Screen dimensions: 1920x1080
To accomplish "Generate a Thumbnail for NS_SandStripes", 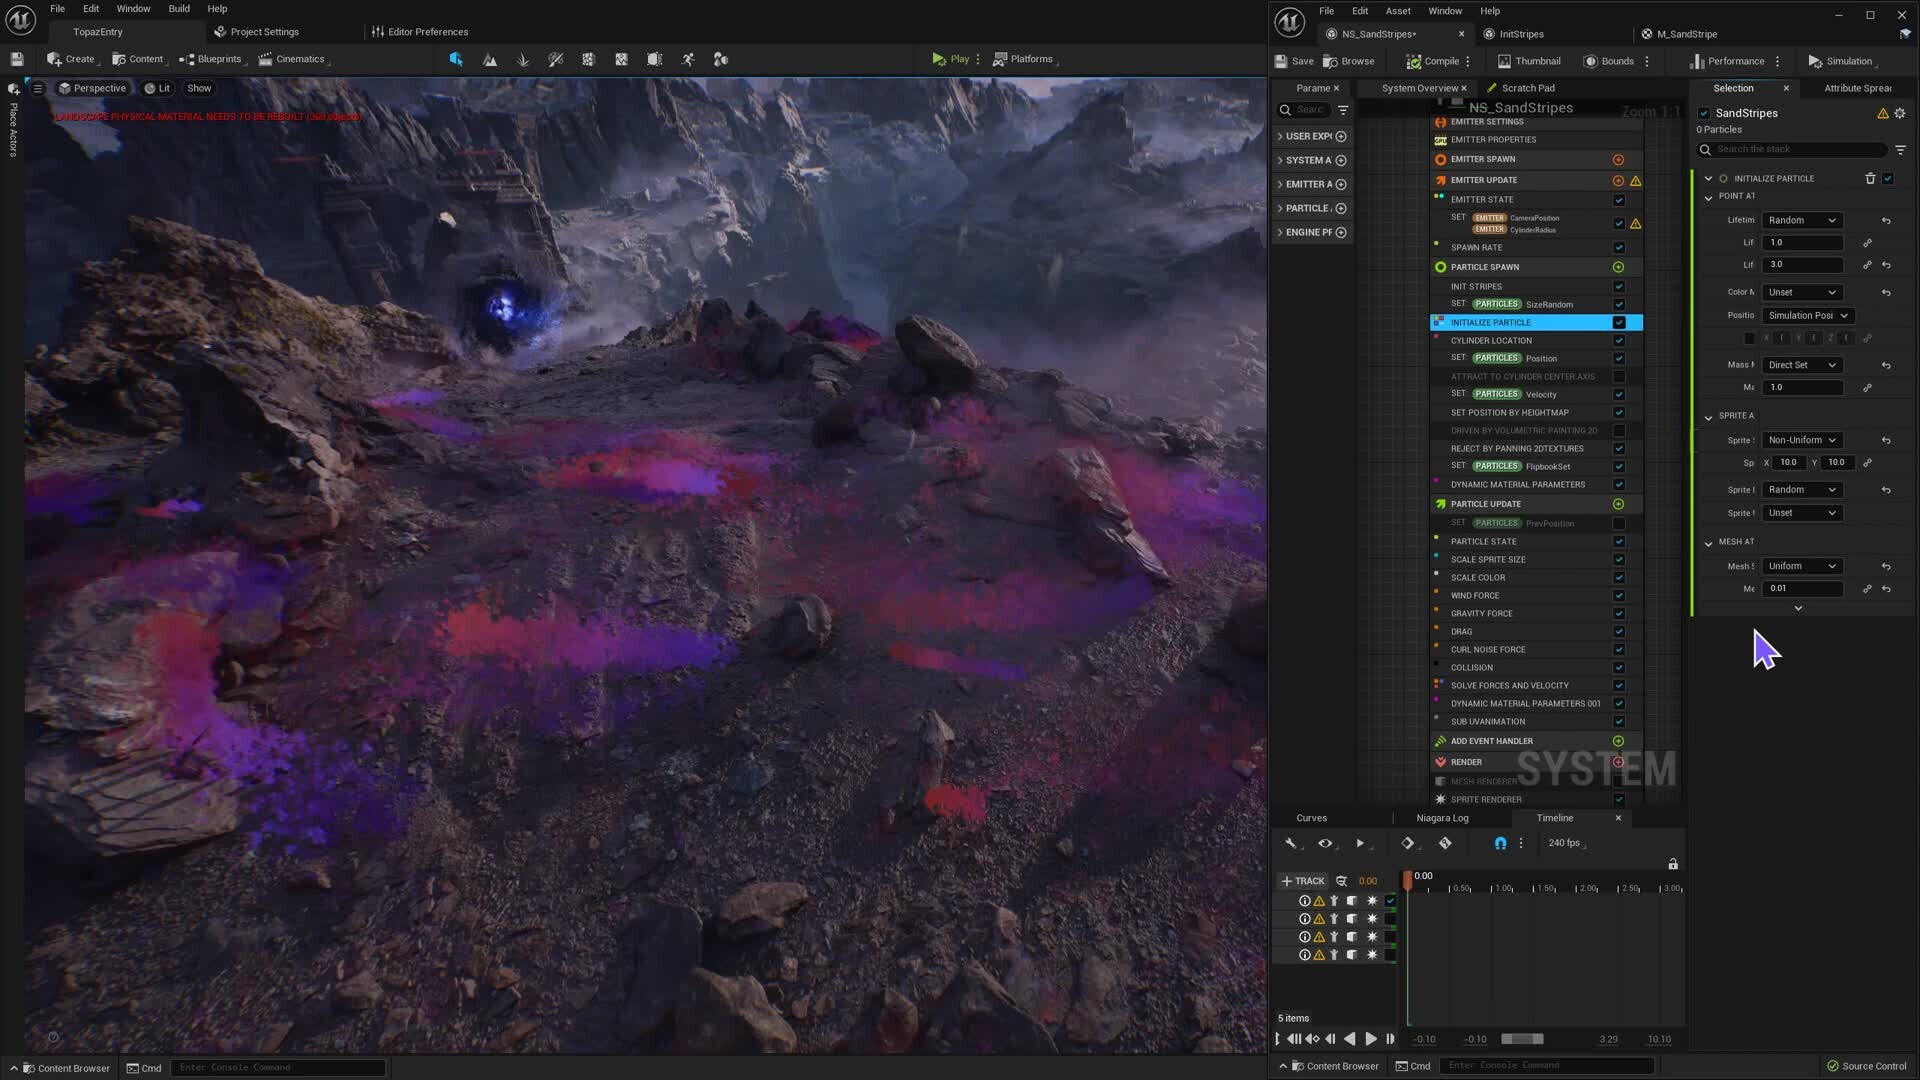I will click(x=1530, y=61).
